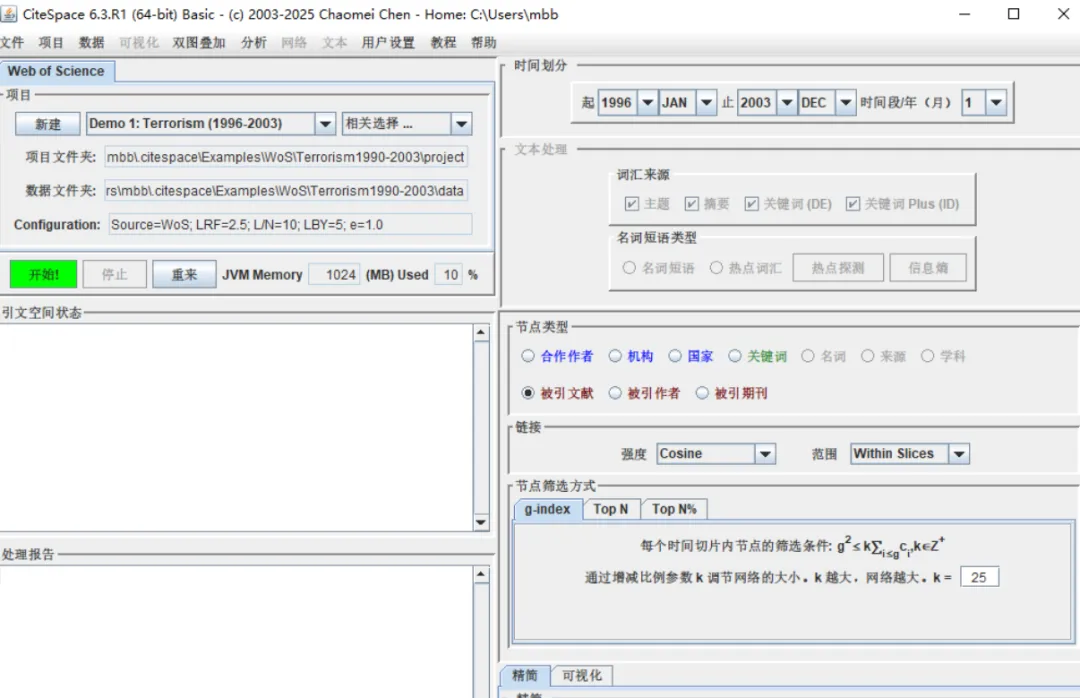
Task: Switch to the 精简 tab
Action: click(525, 675)
